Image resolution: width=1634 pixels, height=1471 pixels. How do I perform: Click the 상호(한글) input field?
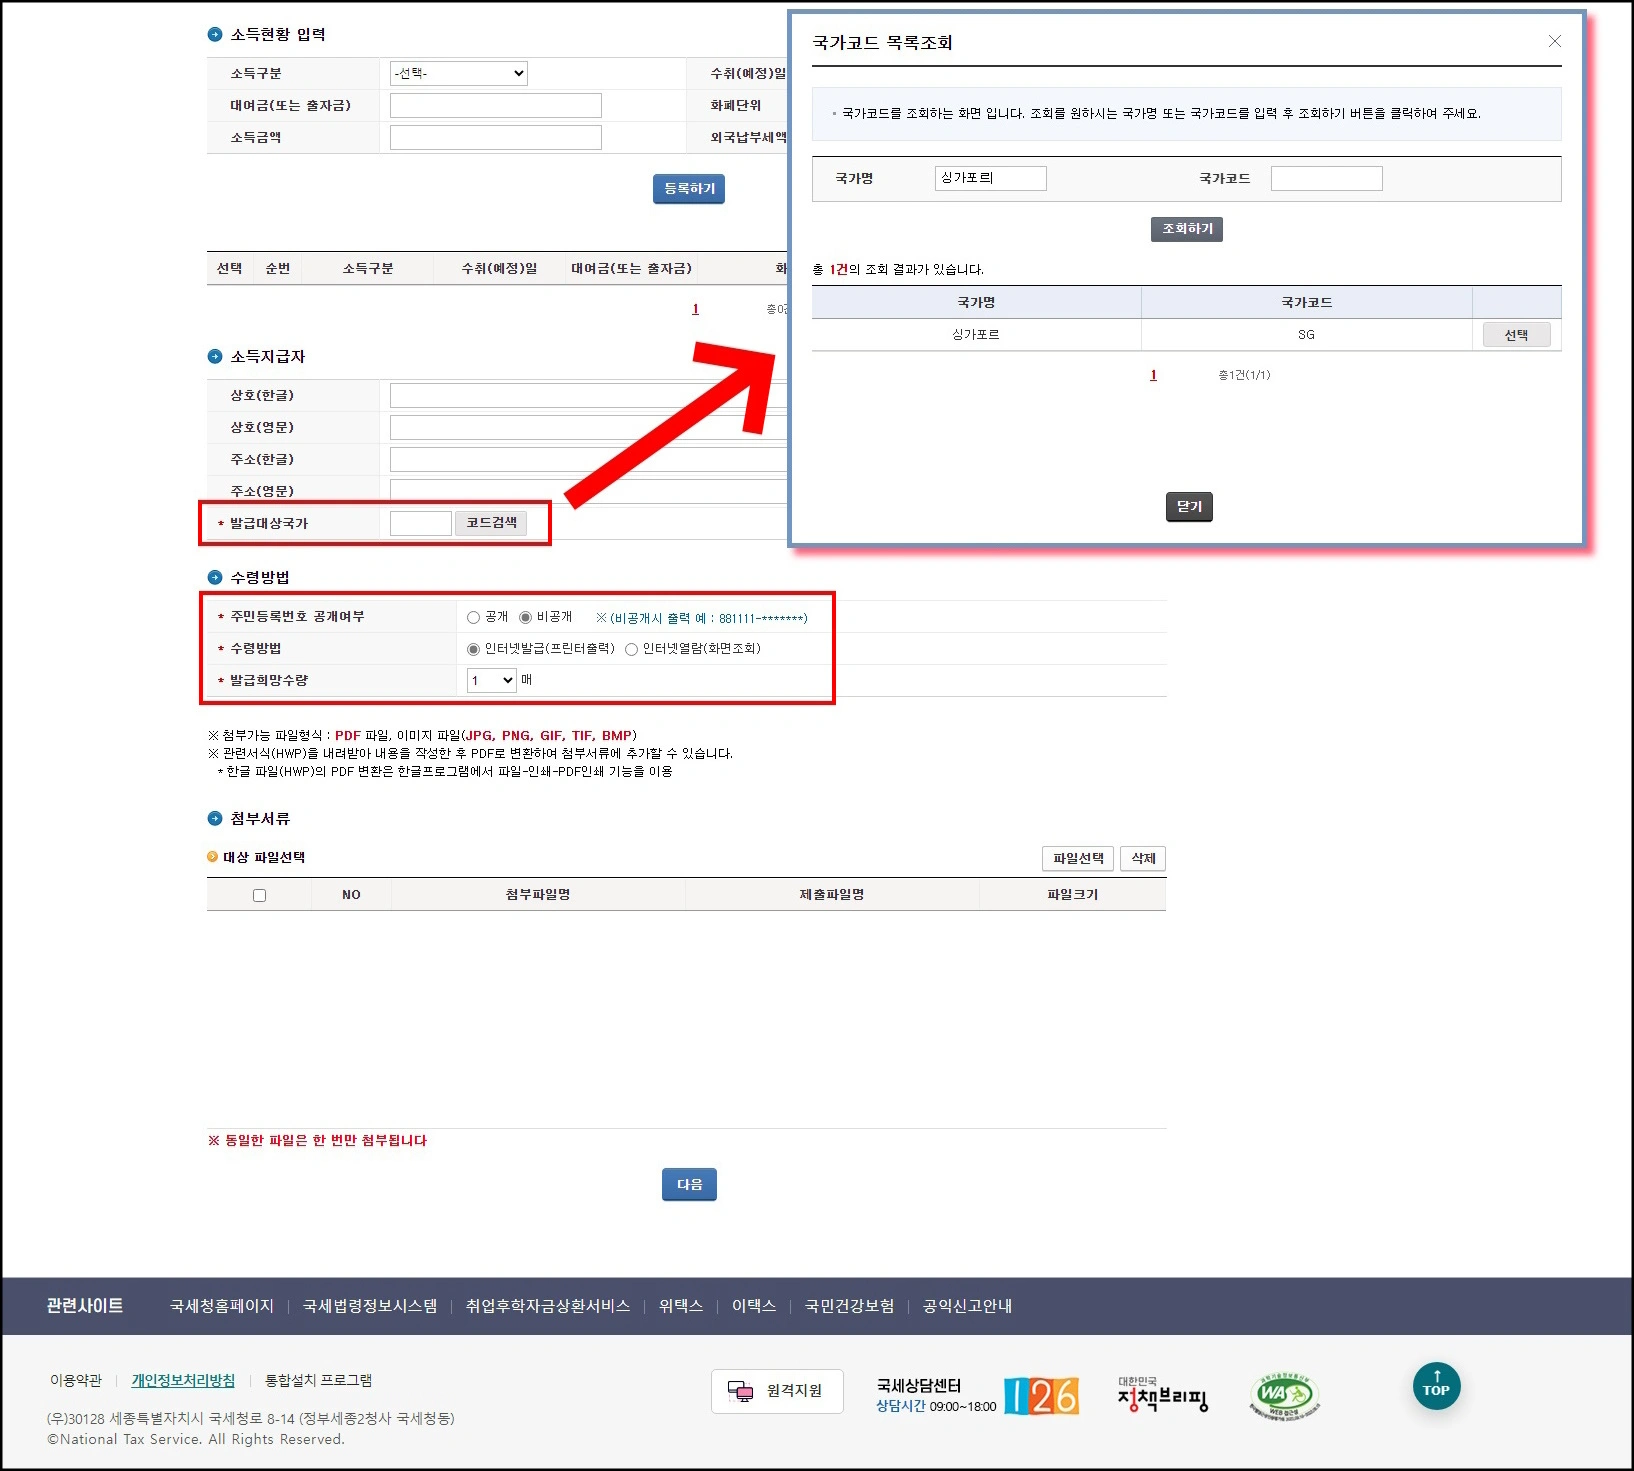coord(588,395)
